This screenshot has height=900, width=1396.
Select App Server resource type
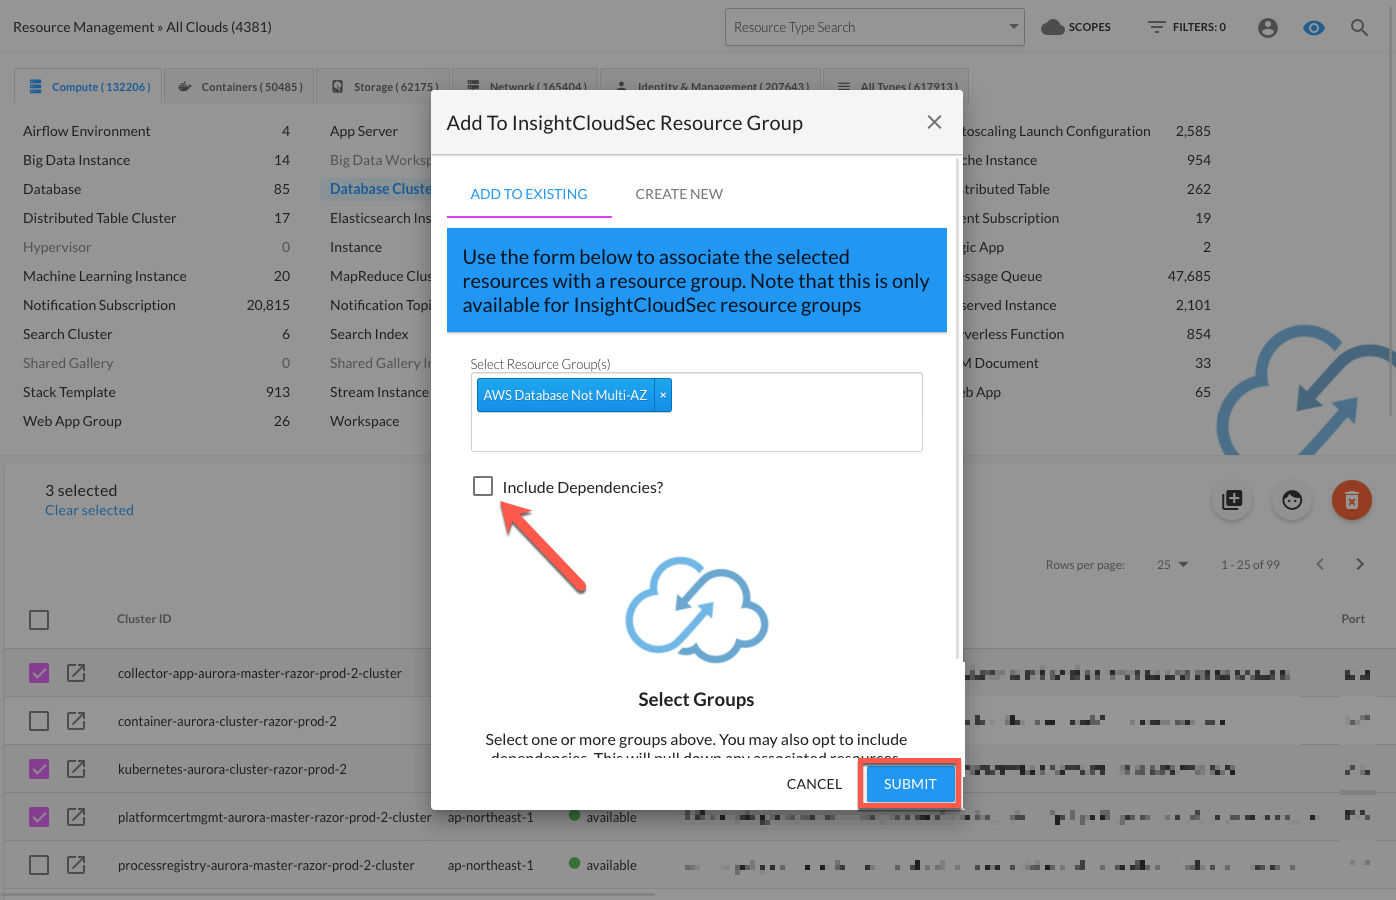(x=364, y=131)
